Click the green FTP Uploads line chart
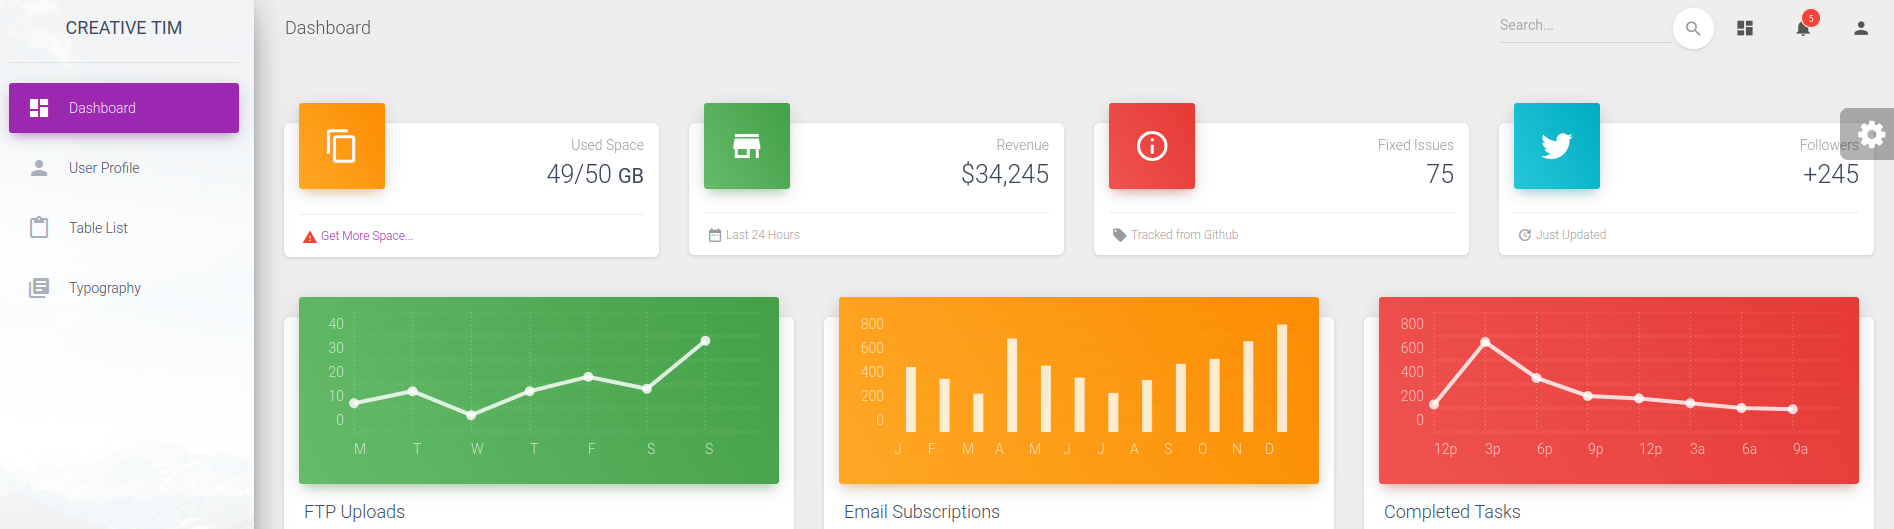Viewport: 1894px width, 529px height. [539, 390]
